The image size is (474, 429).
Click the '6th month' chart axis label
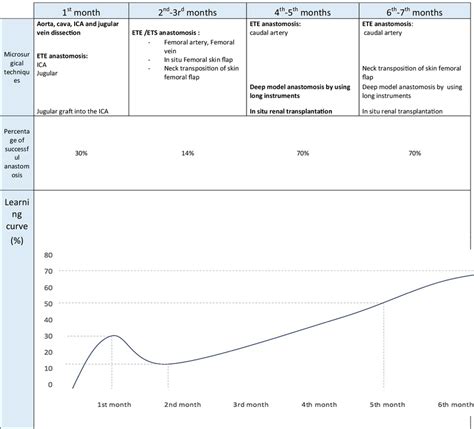click(x=455, y=405)
